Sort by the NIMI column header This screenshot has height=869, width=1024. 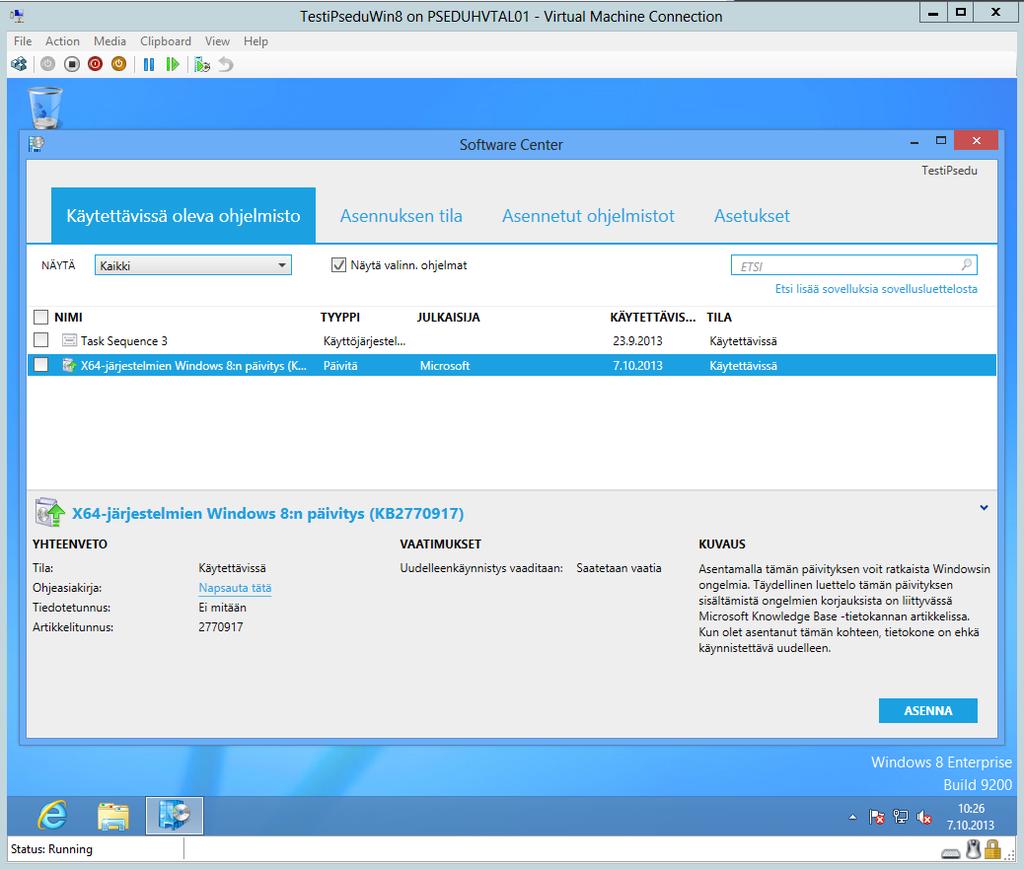pyautogui.click(x=68, y=317)
